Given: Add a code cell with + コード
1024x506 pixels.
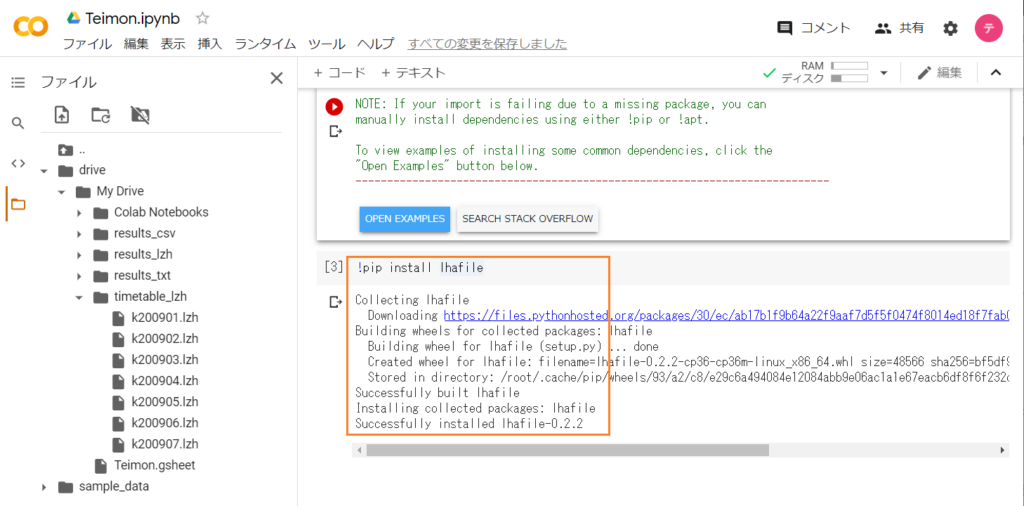Looking at the screenshot, I should click(x=339, y=72).
